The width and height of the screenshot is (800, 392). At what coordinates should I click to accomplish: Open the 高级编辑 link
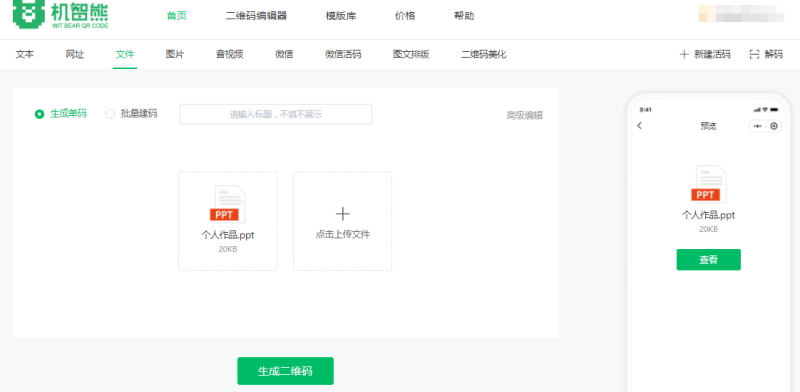tap(524, 115)
